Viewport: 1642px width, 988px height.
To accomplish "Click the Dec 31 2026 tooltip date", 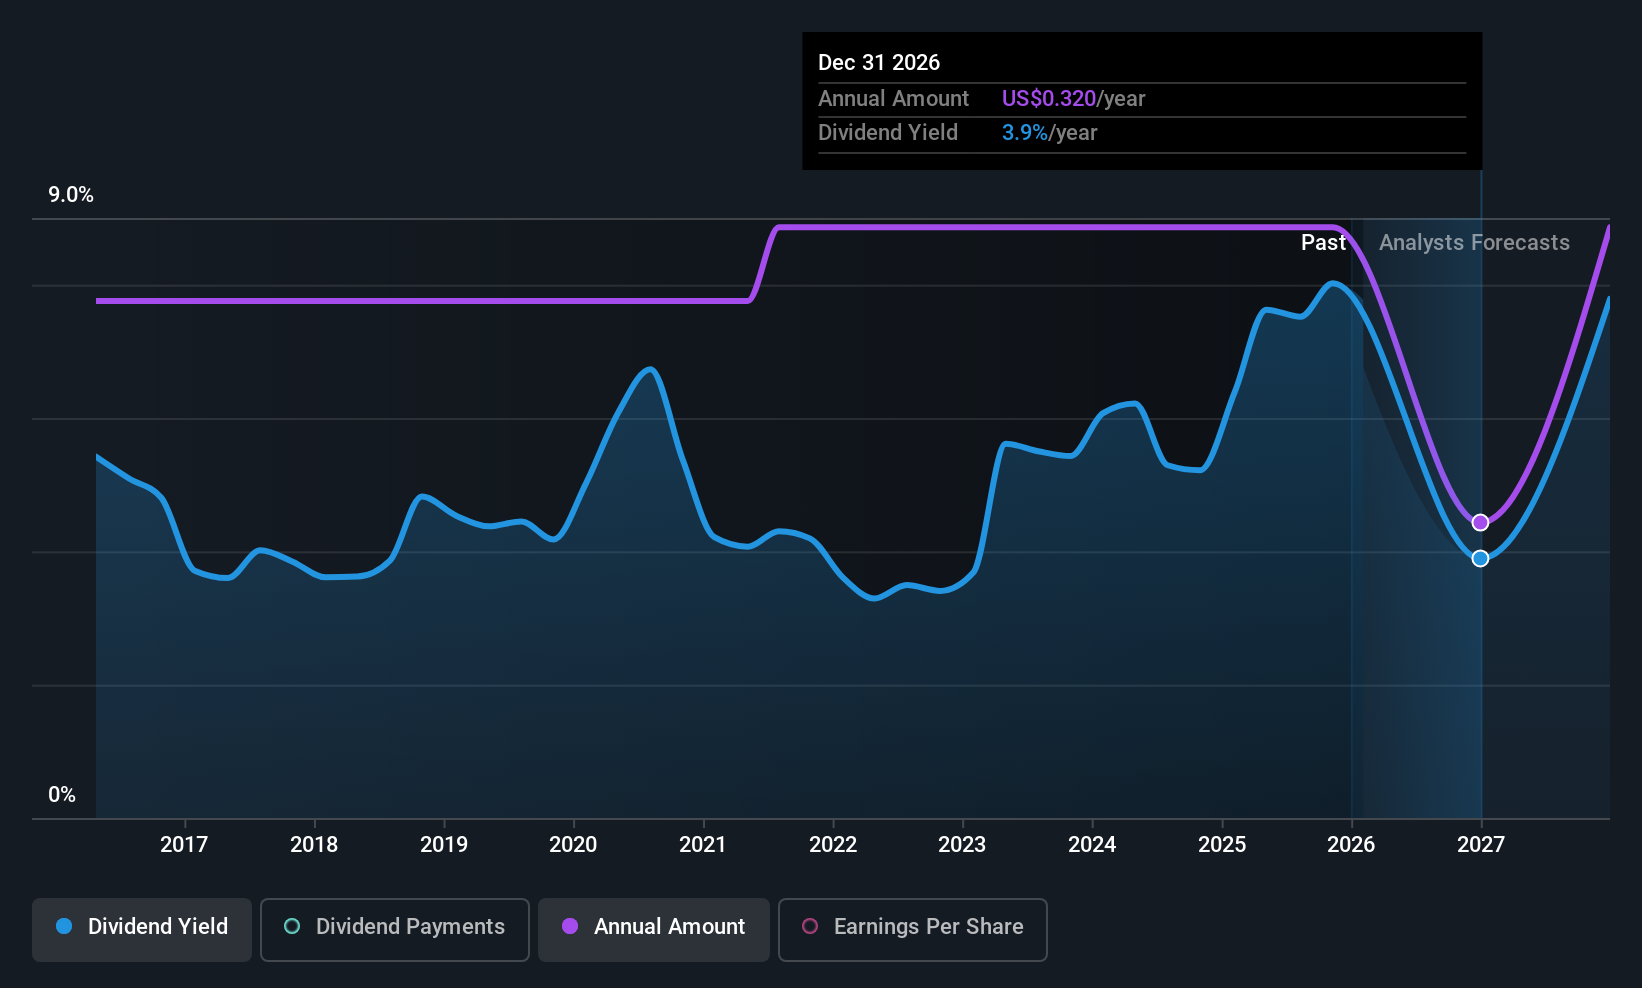I will click(879, 62).
